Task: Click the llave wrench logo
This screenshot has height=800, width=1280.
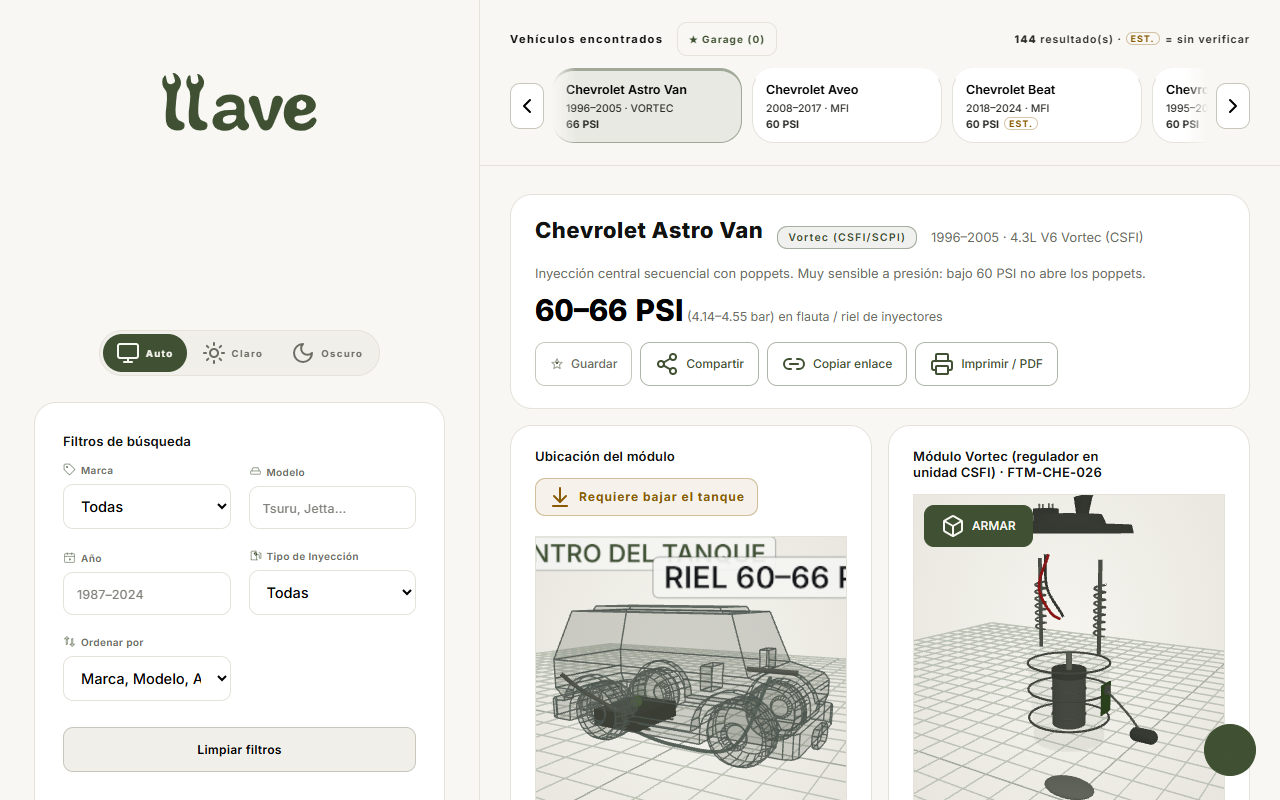Action: pyautogui.click(x=240, y=102)
